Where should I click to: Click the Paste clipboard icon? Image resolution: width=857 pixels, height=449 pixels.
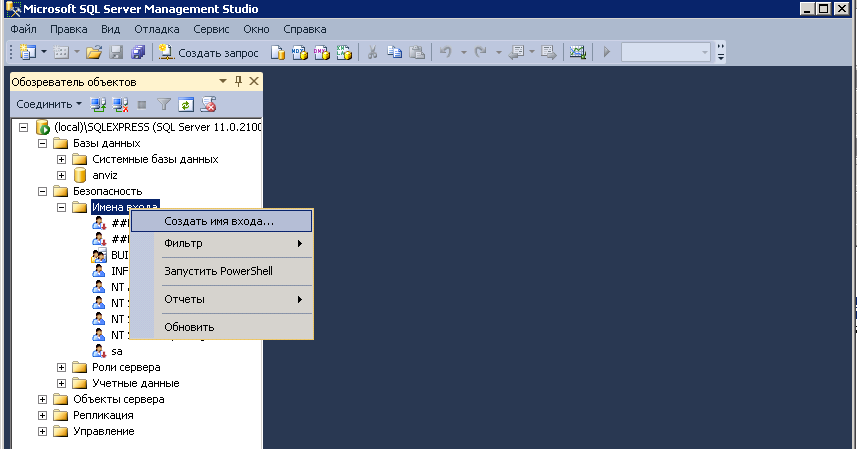pyautogui.click(x=417, y=52)
